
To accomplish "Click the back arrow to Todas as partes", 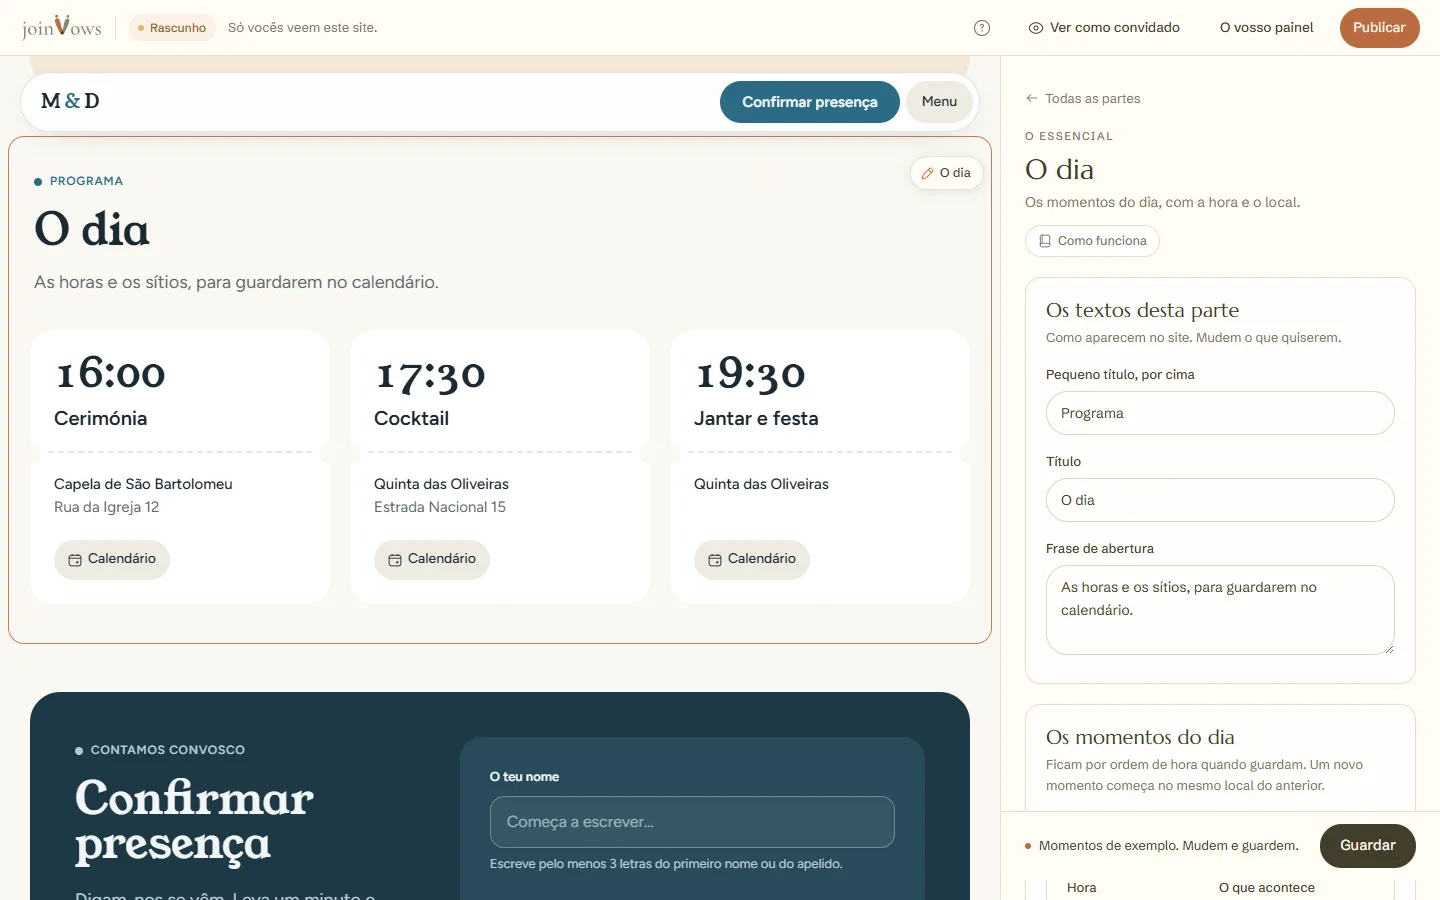I will coord(1083,98).
